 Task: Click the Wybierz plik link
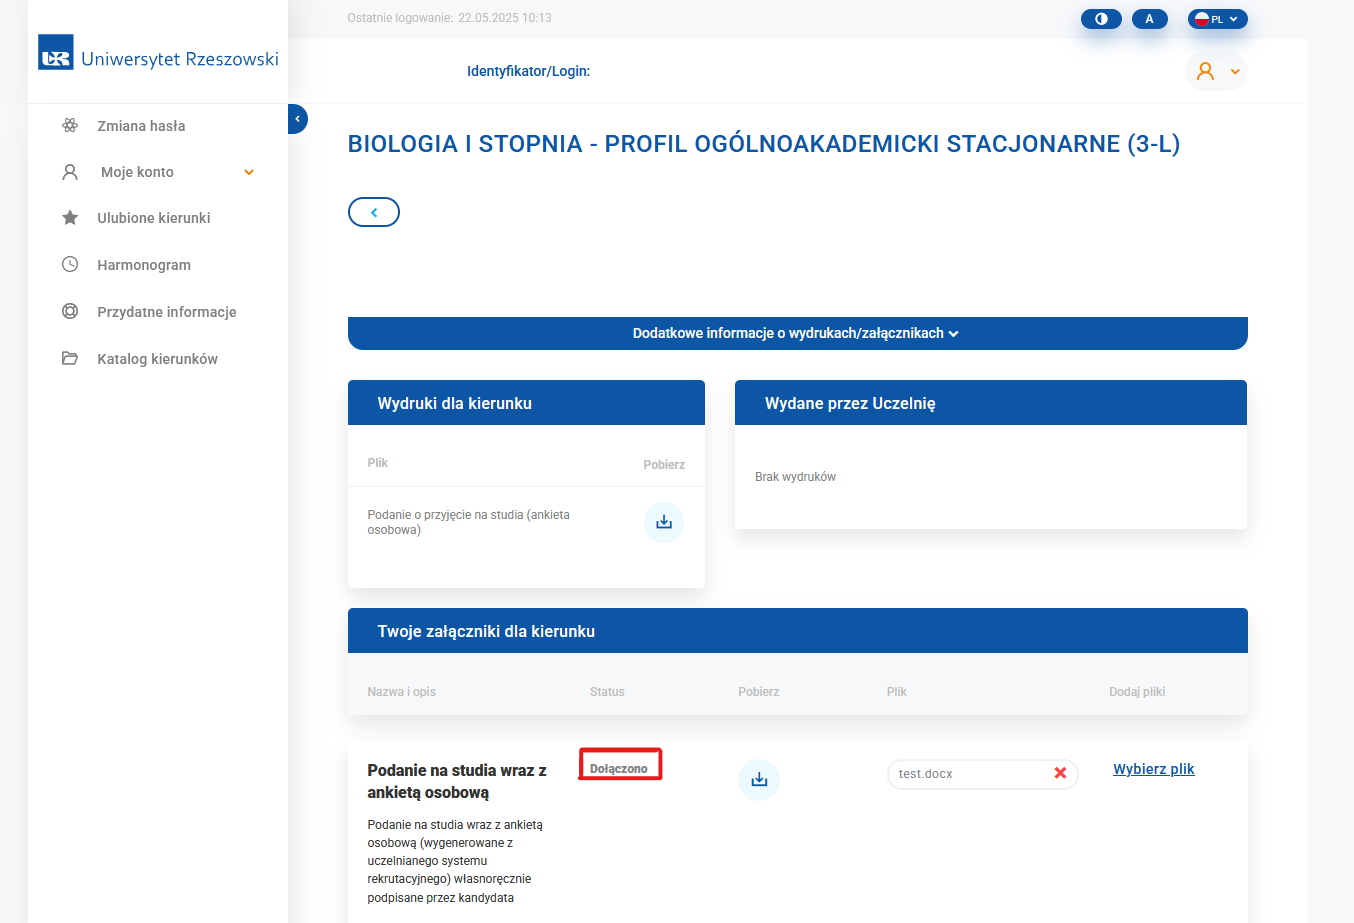point(1153,769)
